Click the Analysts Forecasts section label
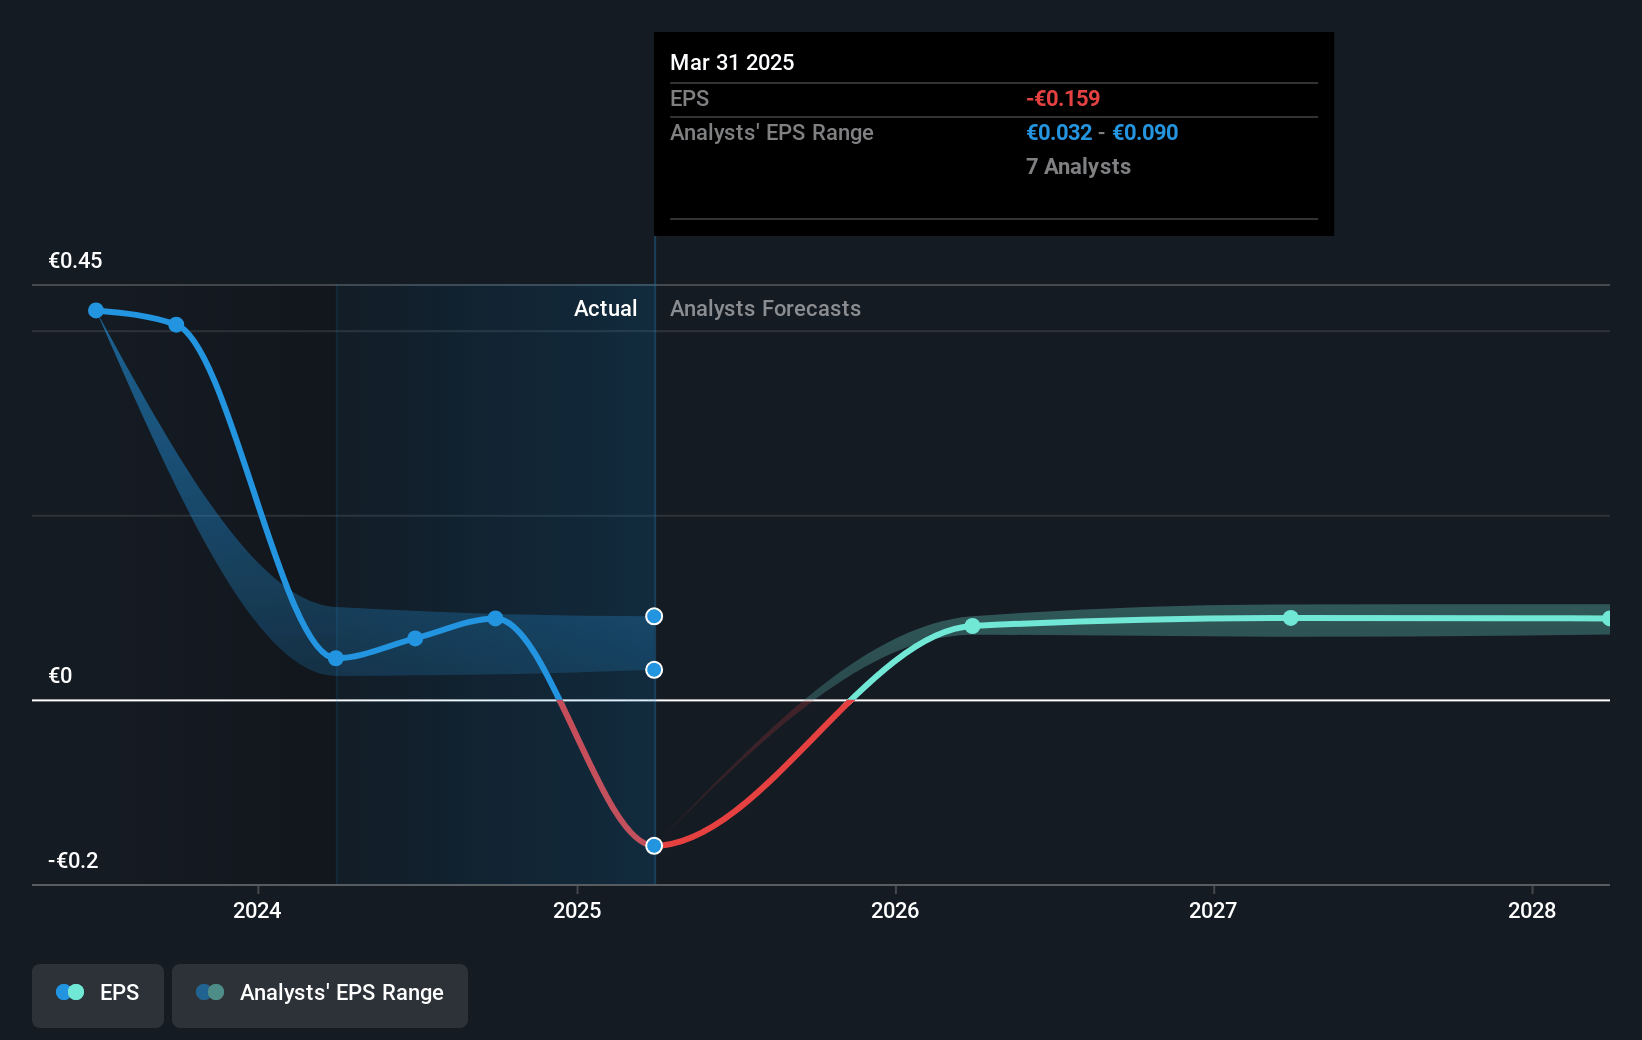This screenshot has width=1642, height=1040. 765,309
